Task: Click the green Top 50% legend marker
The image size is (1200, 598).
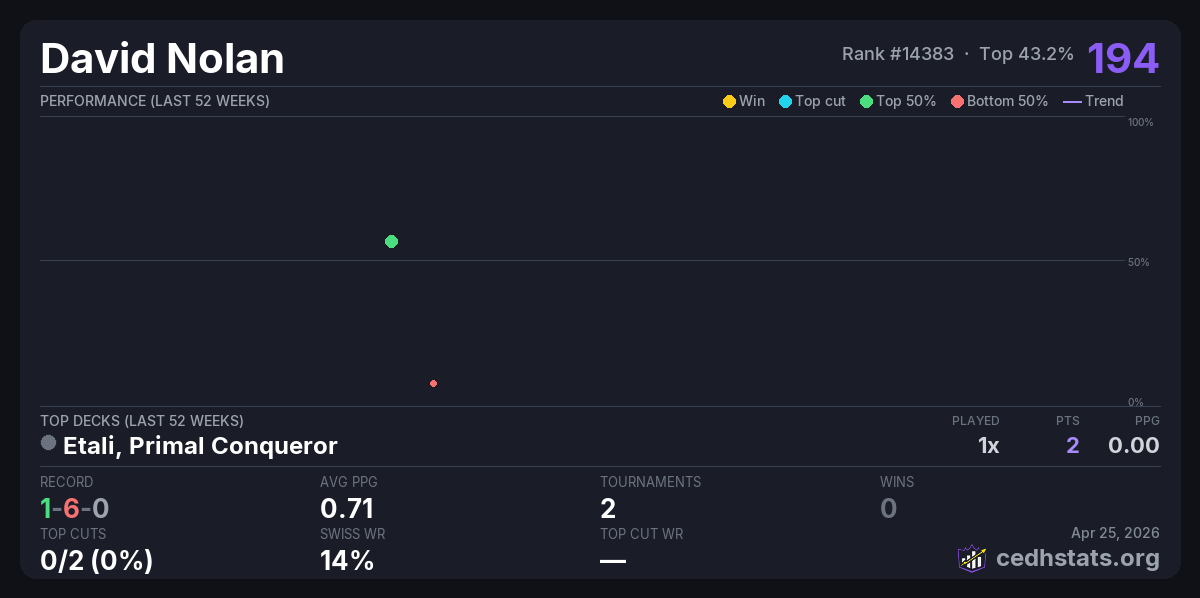Action: click(x=866, y=101)
